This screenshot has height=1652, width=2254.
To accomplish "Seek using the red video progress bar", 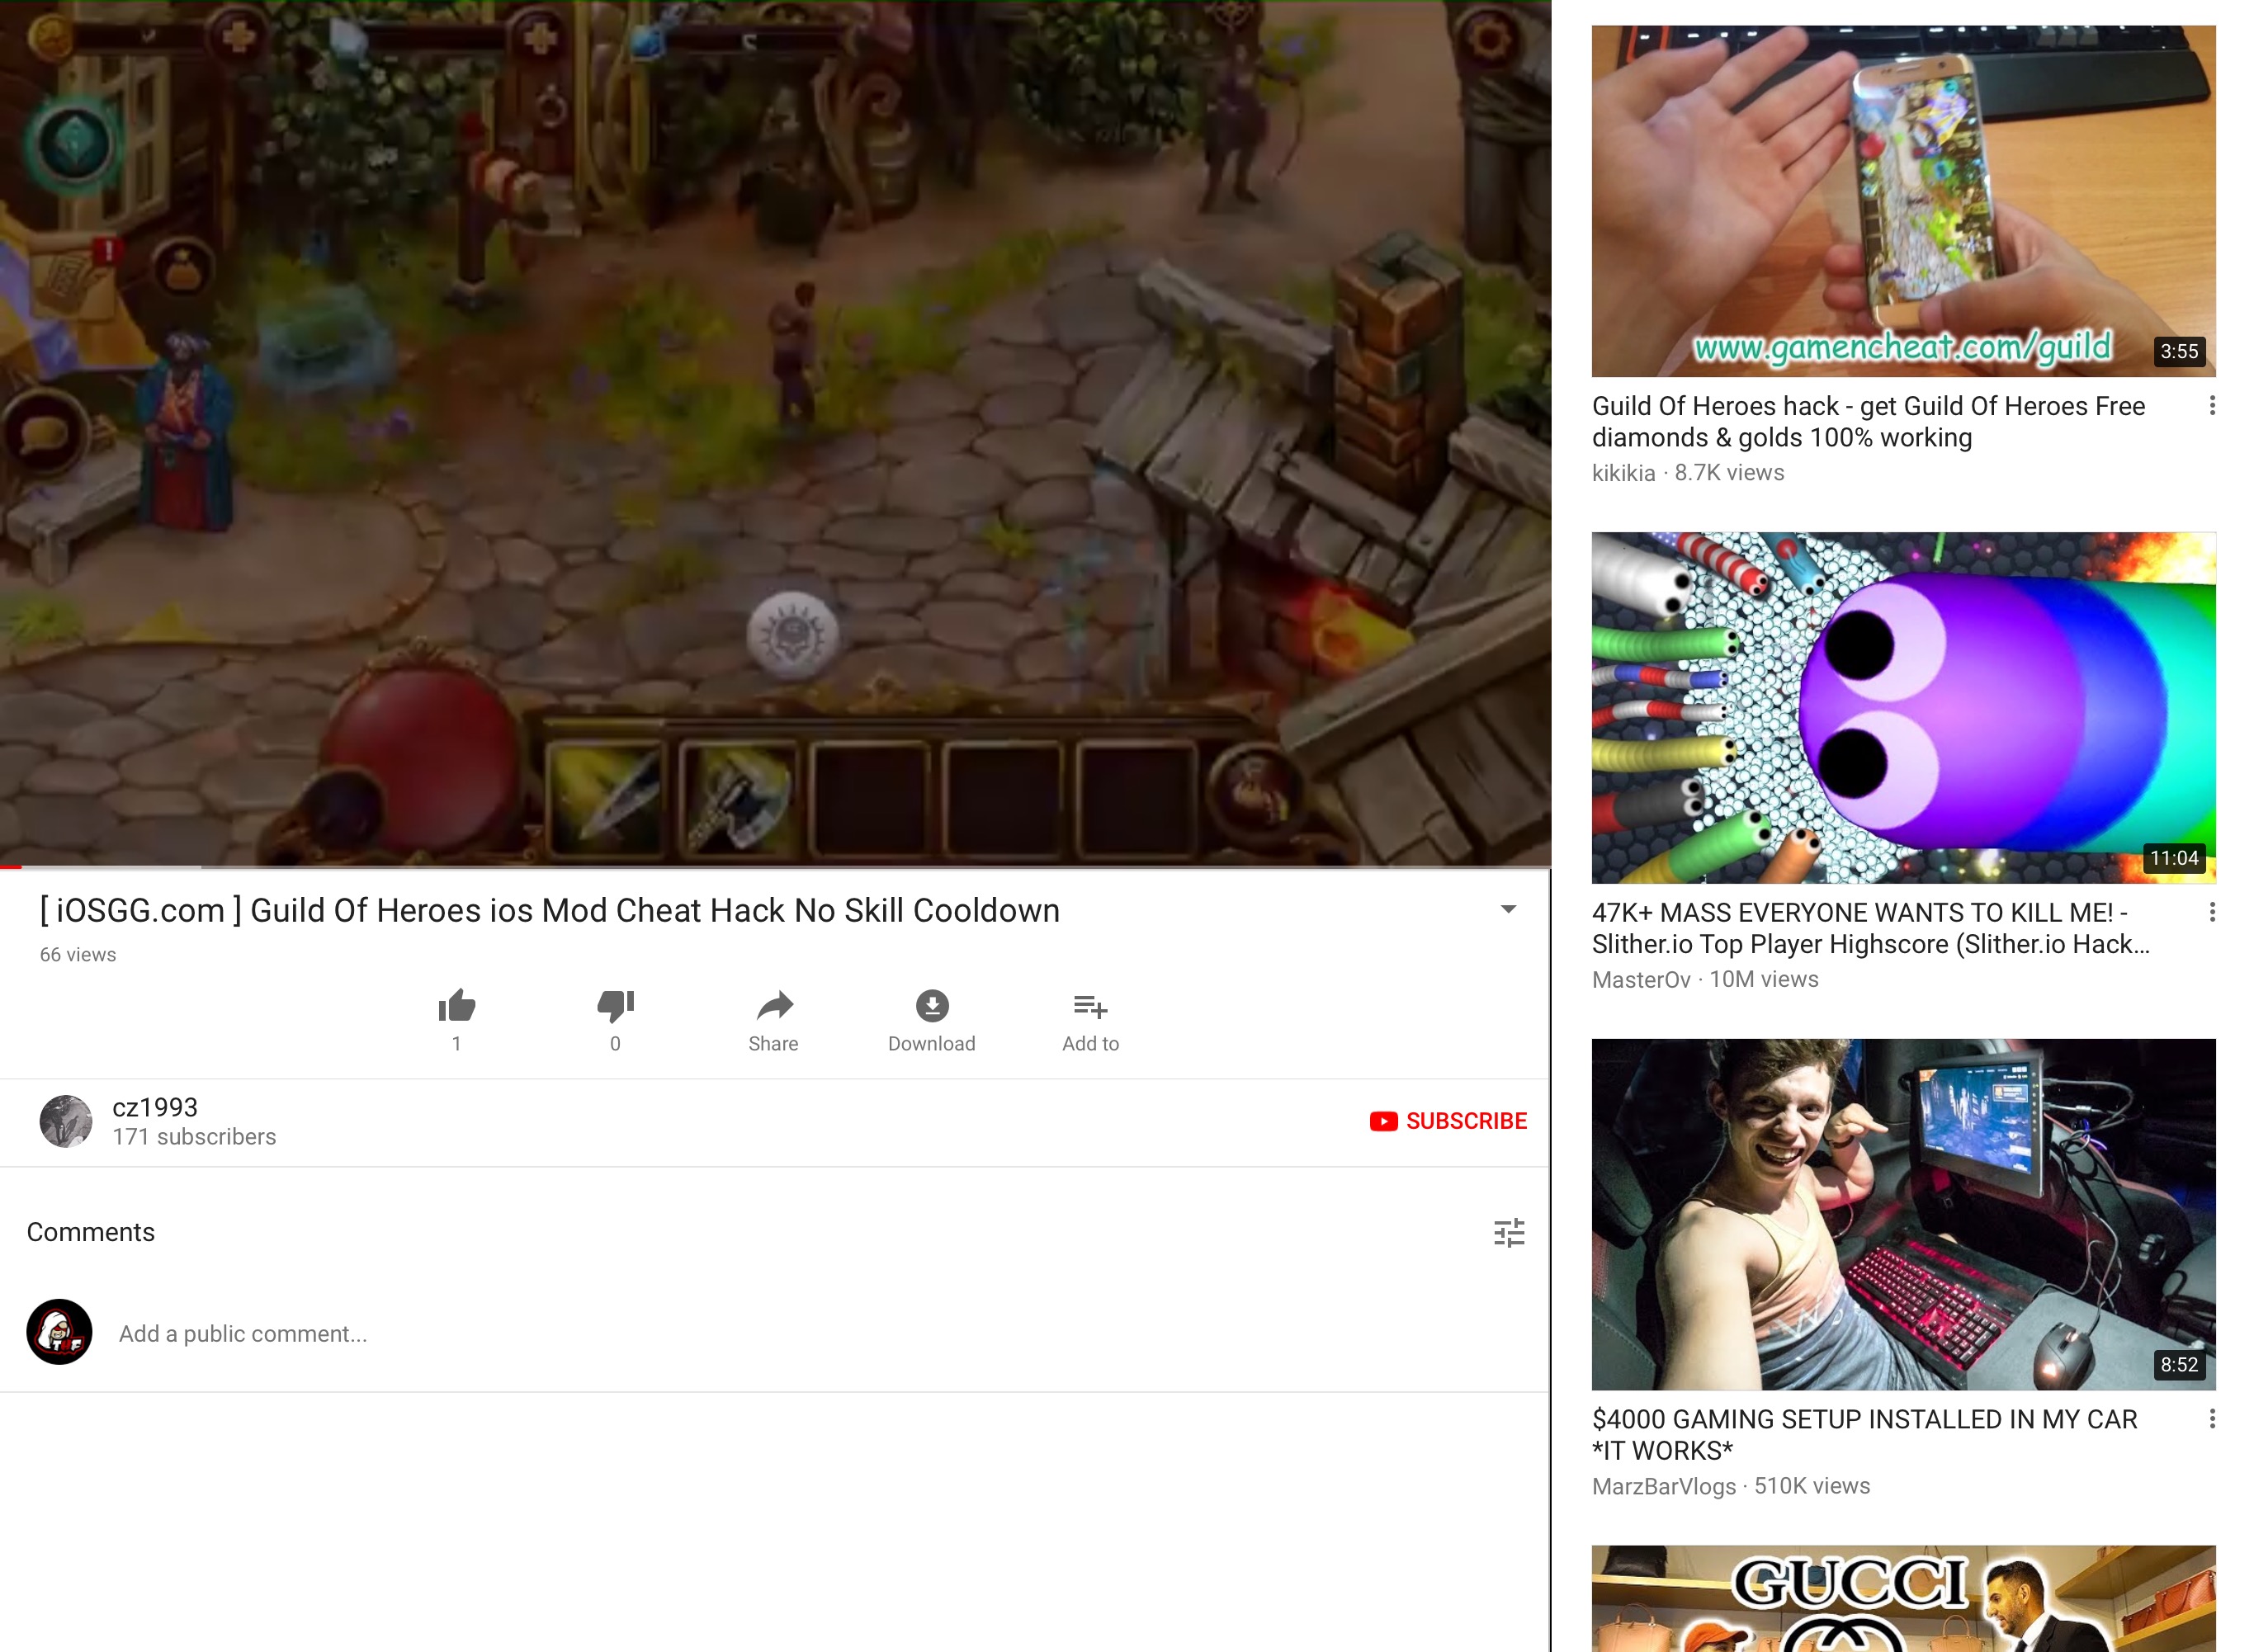I will 775,866.
